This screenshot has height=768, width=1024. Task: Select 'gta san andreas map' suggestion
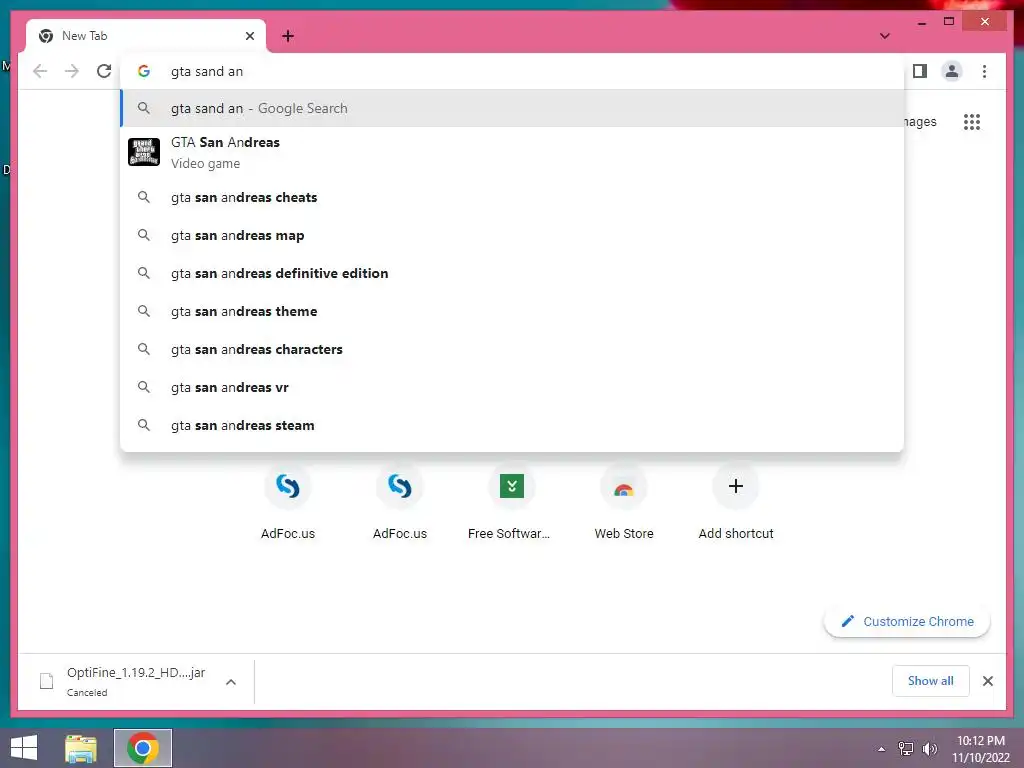click(x=512, y=235)
